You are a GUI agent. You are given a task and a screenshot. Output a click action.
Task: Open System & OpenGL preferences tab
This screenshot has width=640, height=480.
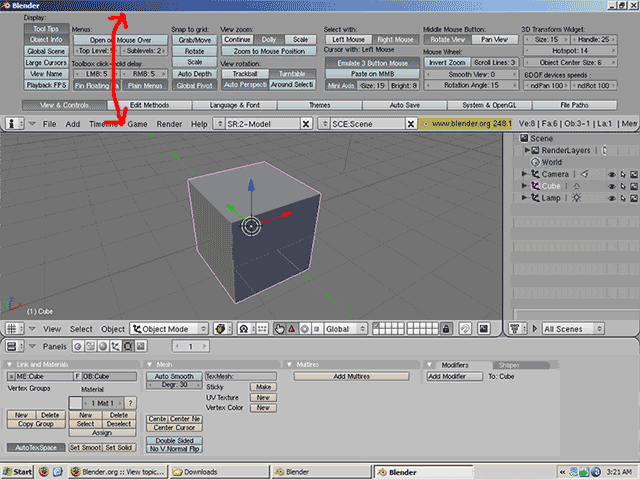pos(489,105)
